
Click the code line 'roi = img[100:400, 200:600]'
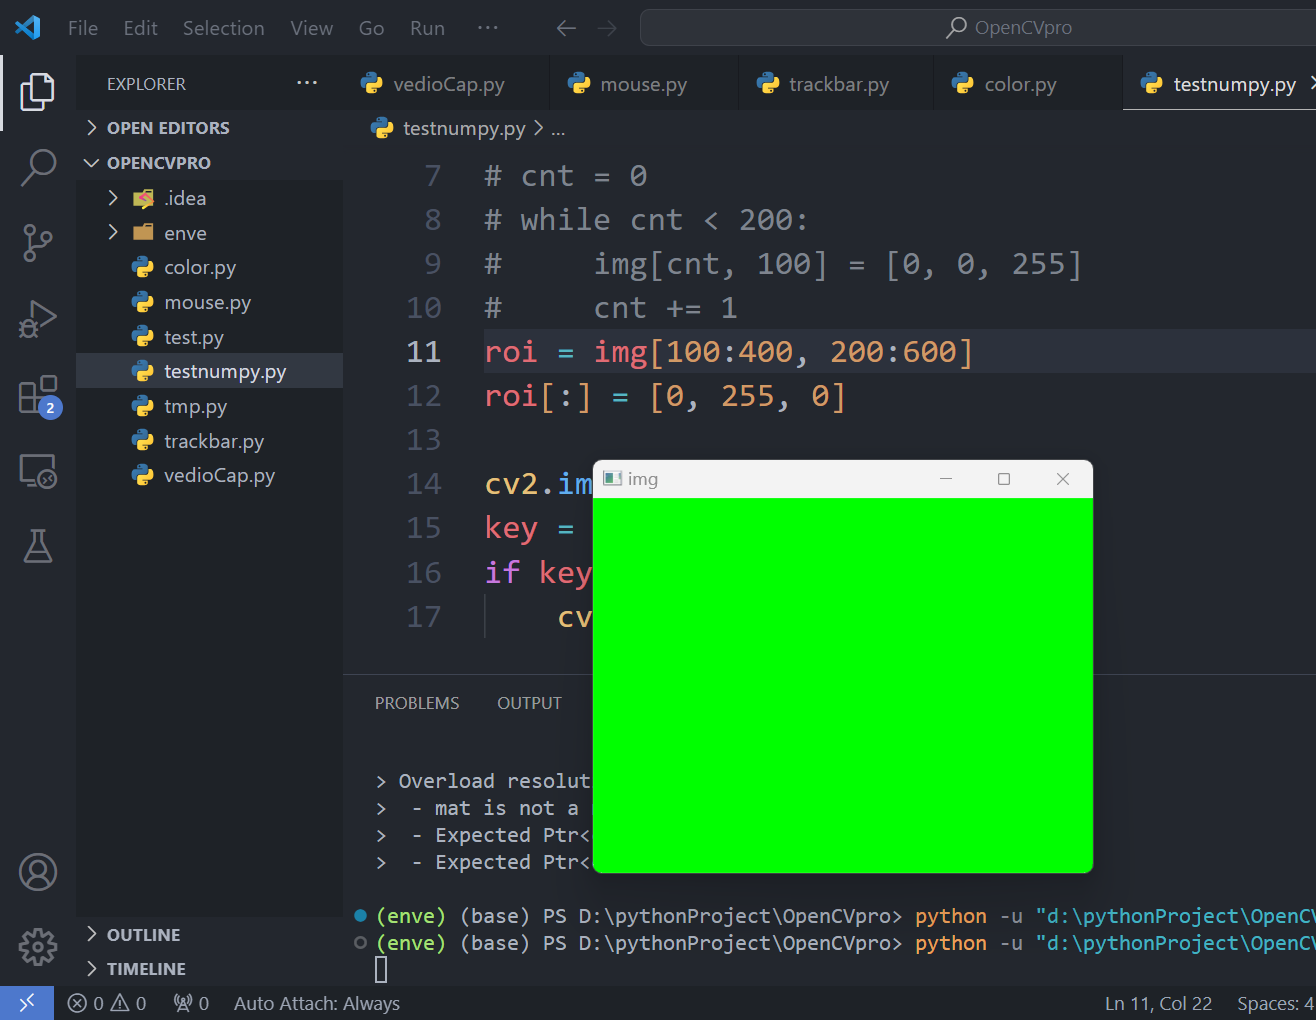(729, 352)
